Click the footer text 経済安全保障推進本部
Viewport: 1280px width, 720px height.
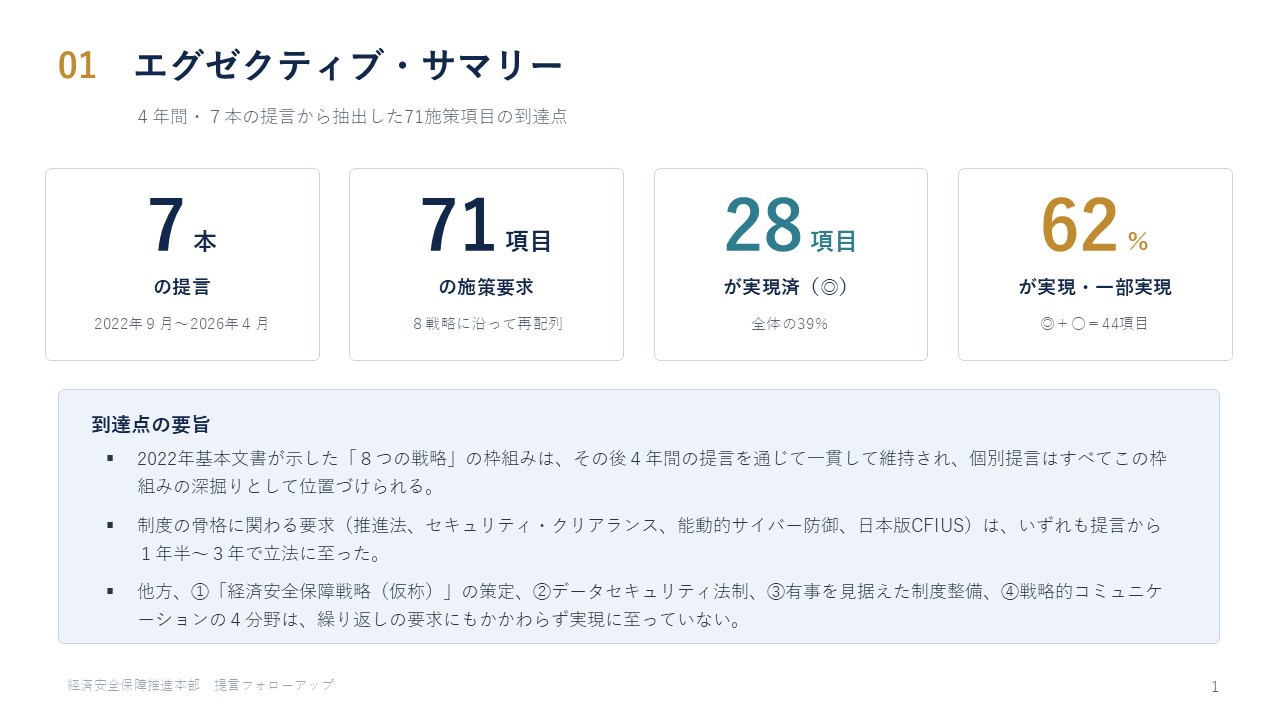tap(134, 685)
